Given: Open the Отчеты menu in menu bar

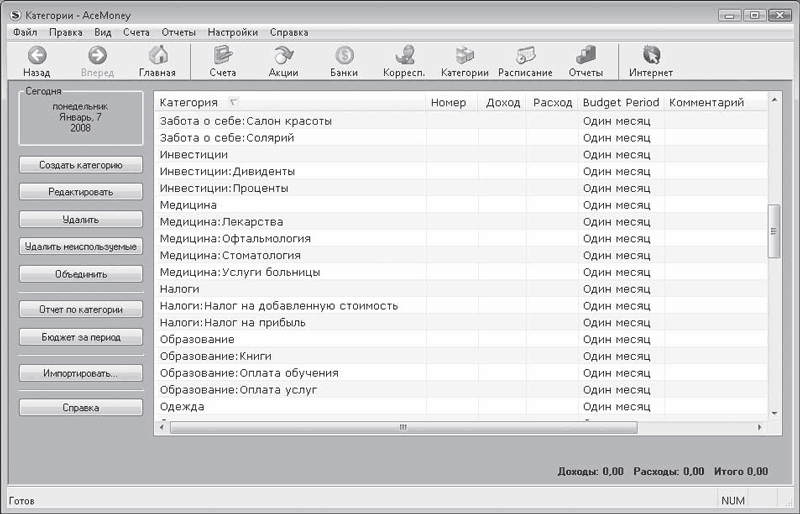Looking at the screenshot, I should click(x=179, y=33).
